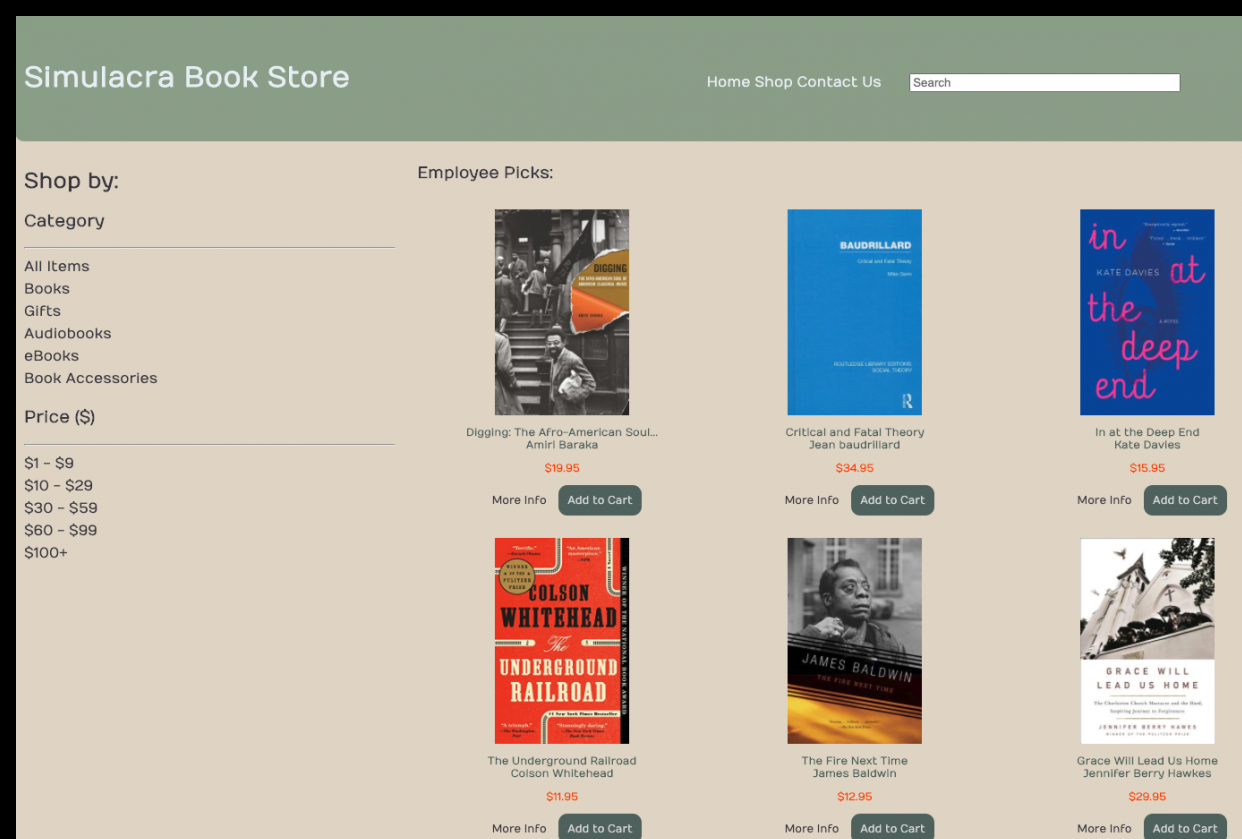Click the author name Jean baudrillard

855,445
